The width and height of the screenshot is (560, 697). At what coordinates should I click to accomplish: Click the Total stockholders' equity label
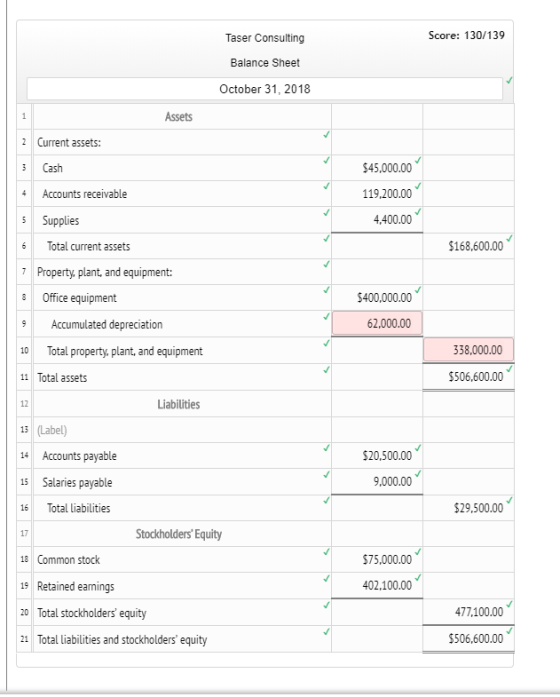point(92,613)
